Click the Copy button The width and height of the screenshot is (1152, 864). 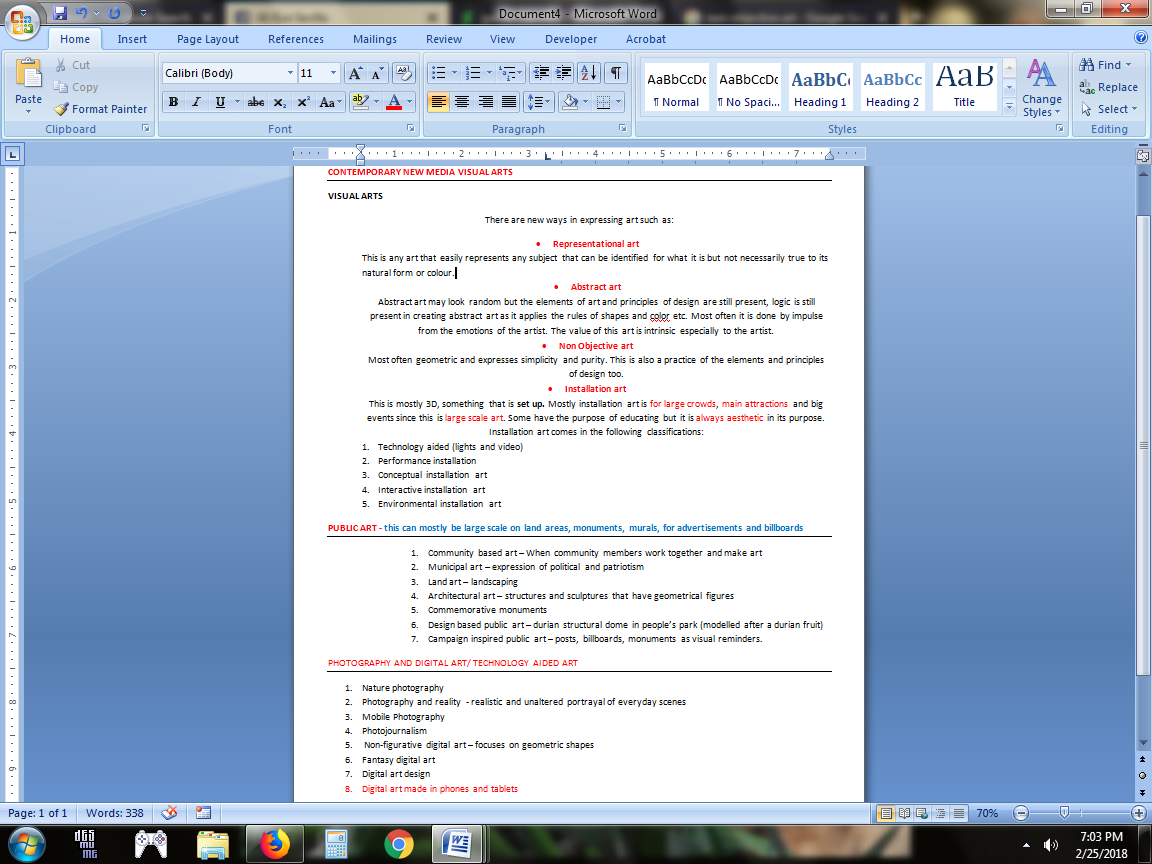76,87
